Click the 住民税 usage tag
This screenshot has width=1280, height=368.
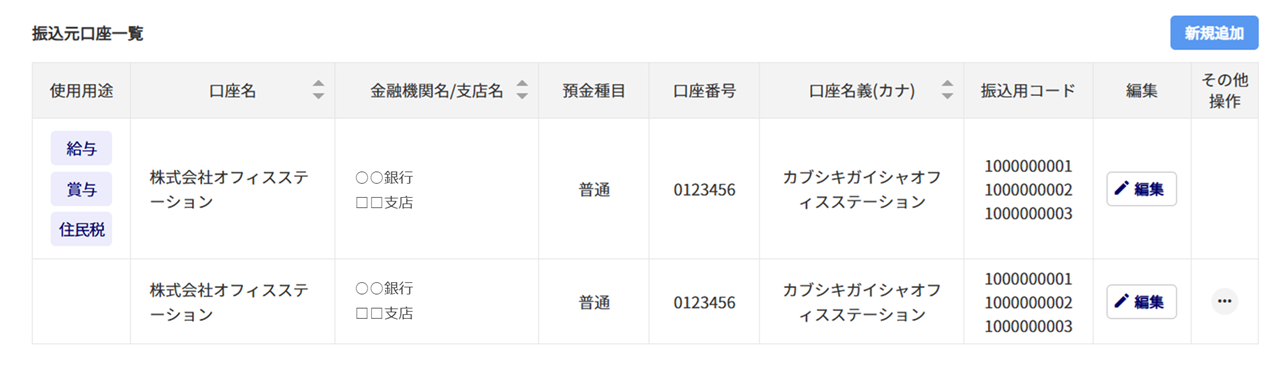(81, 230)
